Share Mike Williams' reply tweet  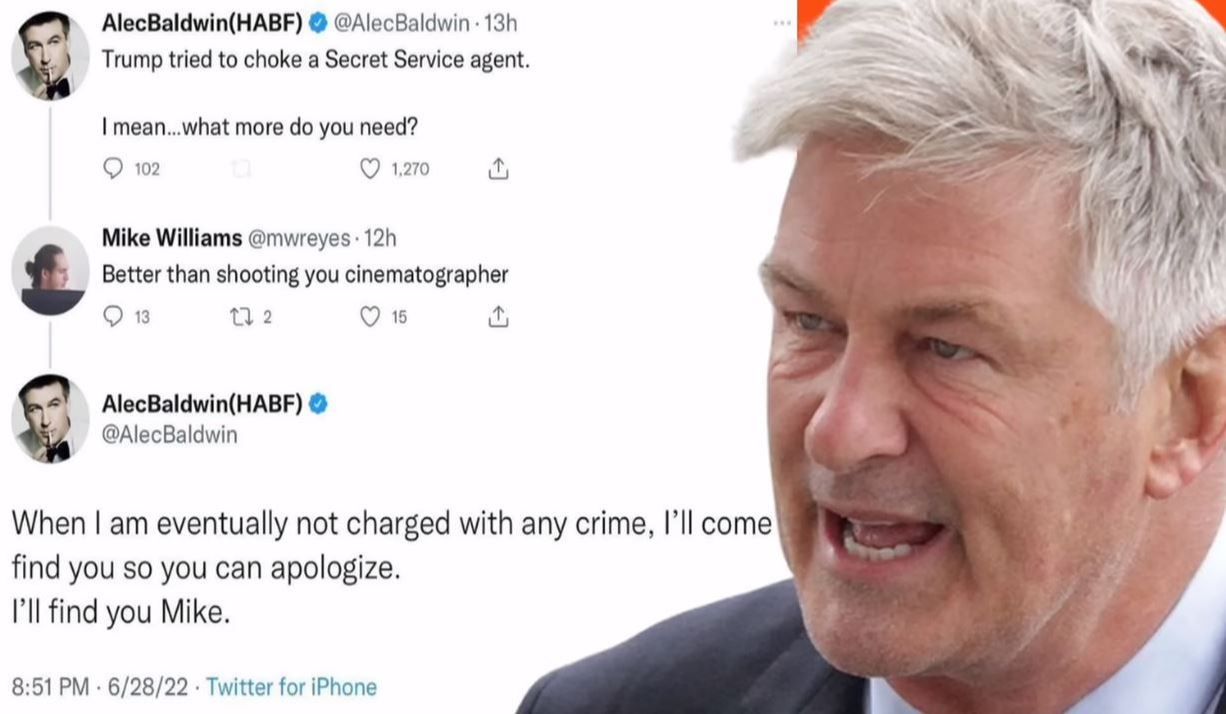click(498, 318)
